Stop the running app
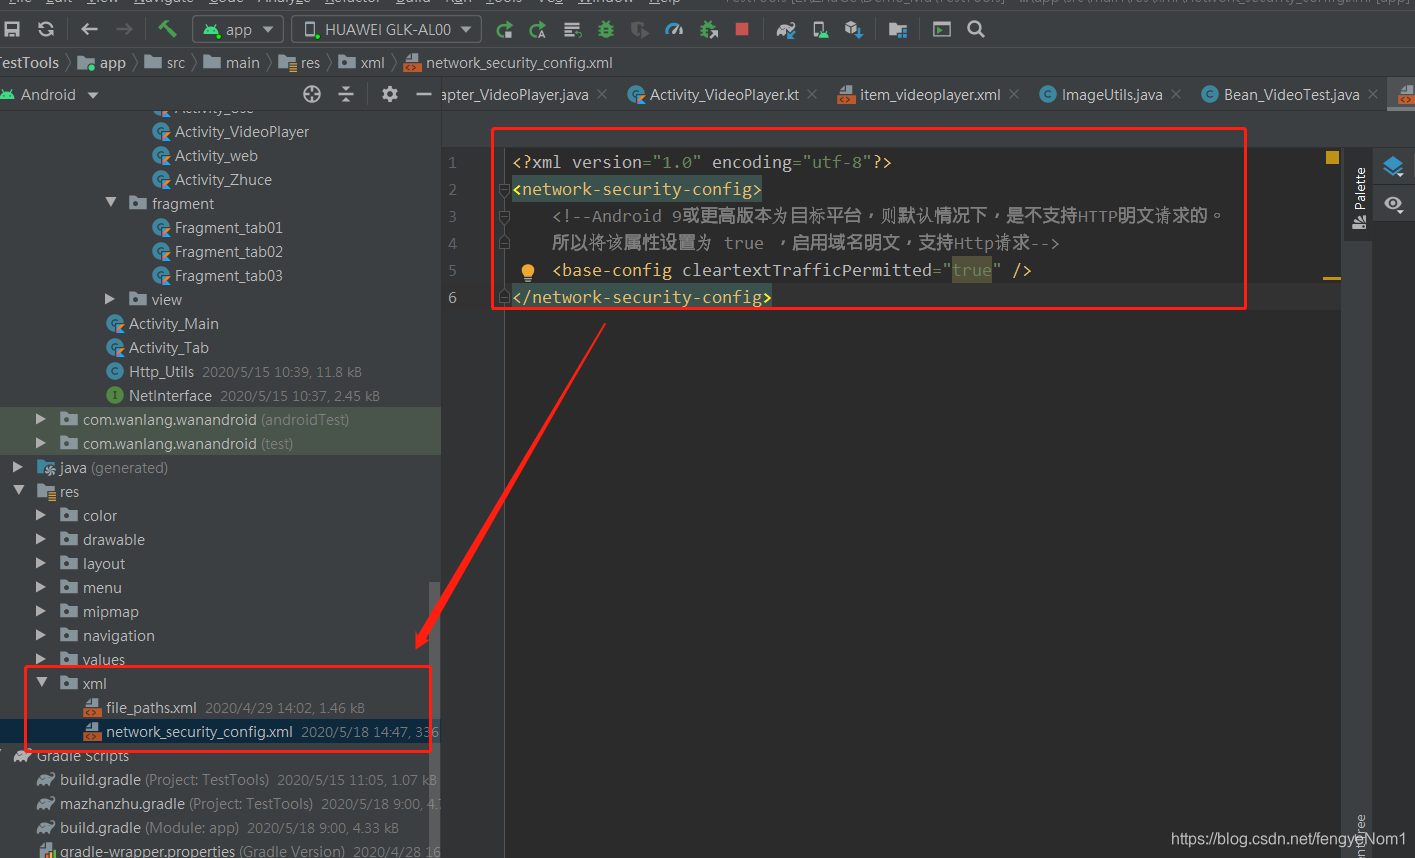The width and height of the screenshot is (1415, 858). point(741,29)
